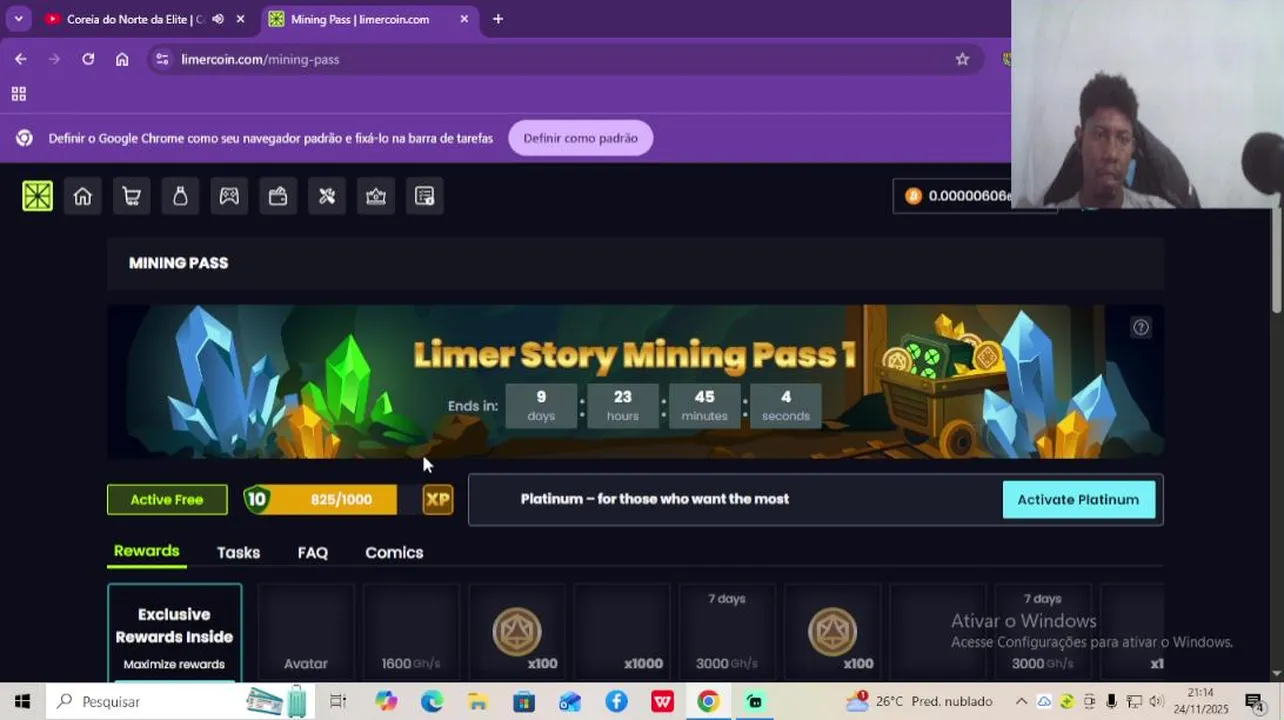Click the MINING PASS heading text

pyautogui.click(x=178, y=263)
